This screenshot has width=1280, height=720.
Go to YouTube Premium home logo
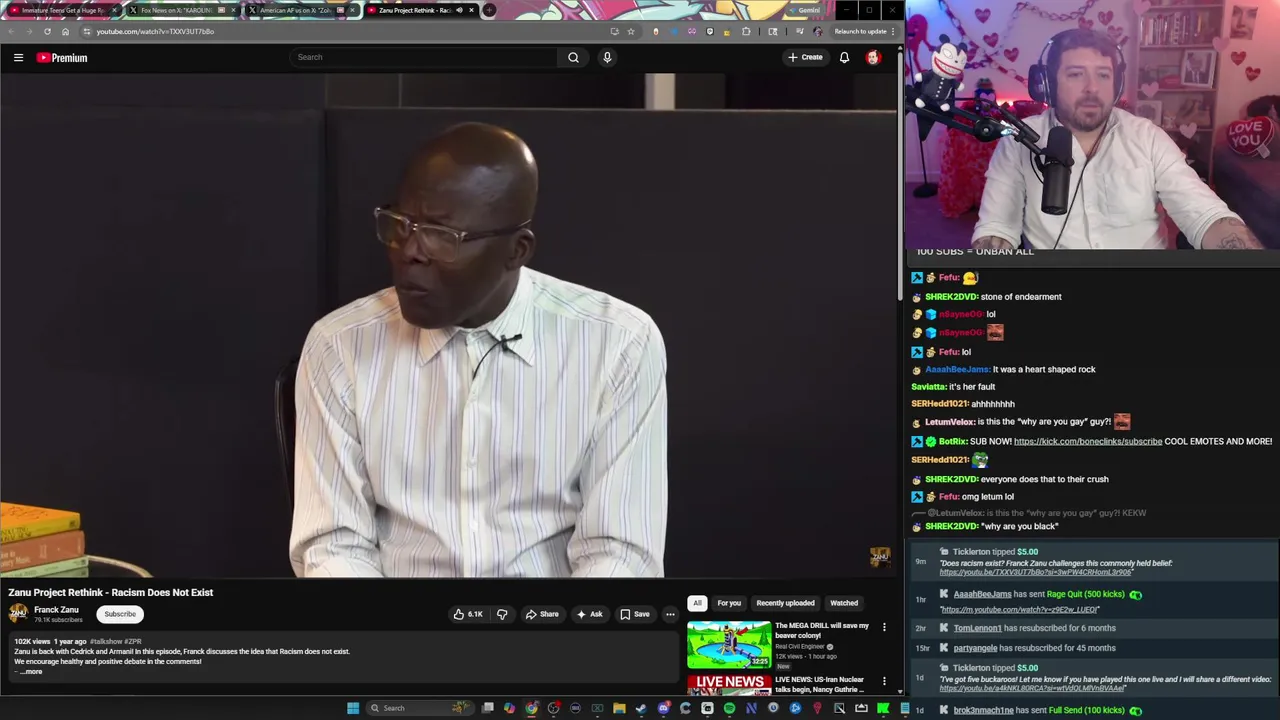pyautogui.click(x=62, y=58)
